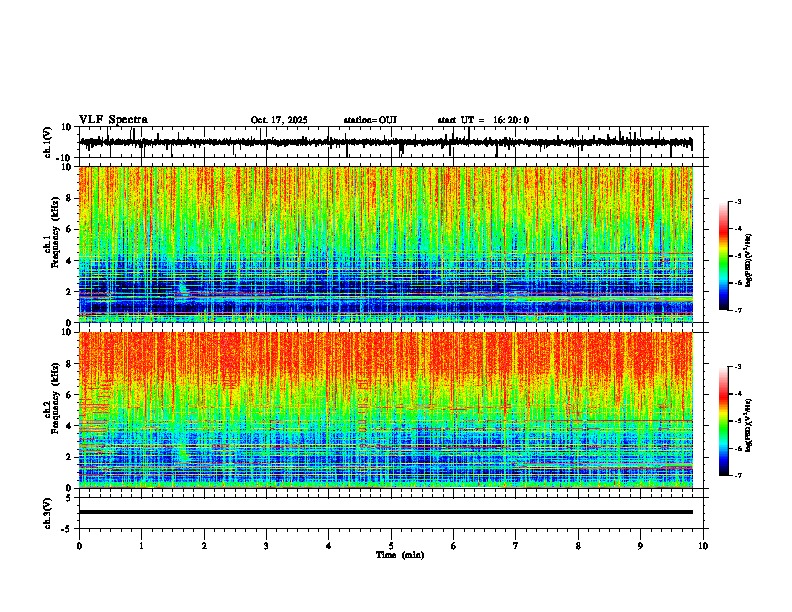Click the "5" tick on ch.3(V) axis
This screenshot has height=612, width=792.
coord(70,497)
